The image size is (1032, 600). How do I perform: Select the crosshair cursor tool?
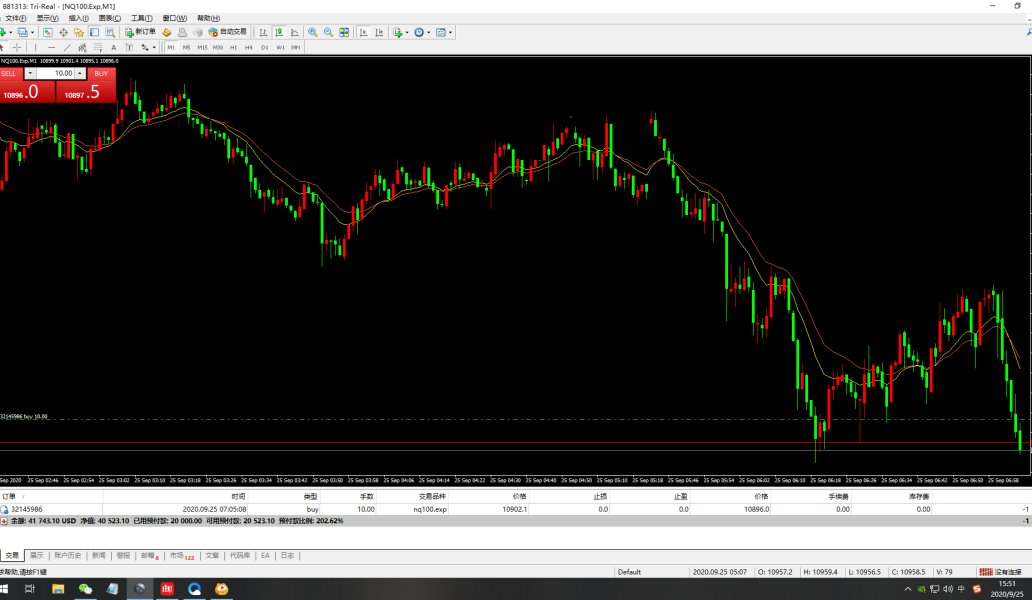(19, 47)
